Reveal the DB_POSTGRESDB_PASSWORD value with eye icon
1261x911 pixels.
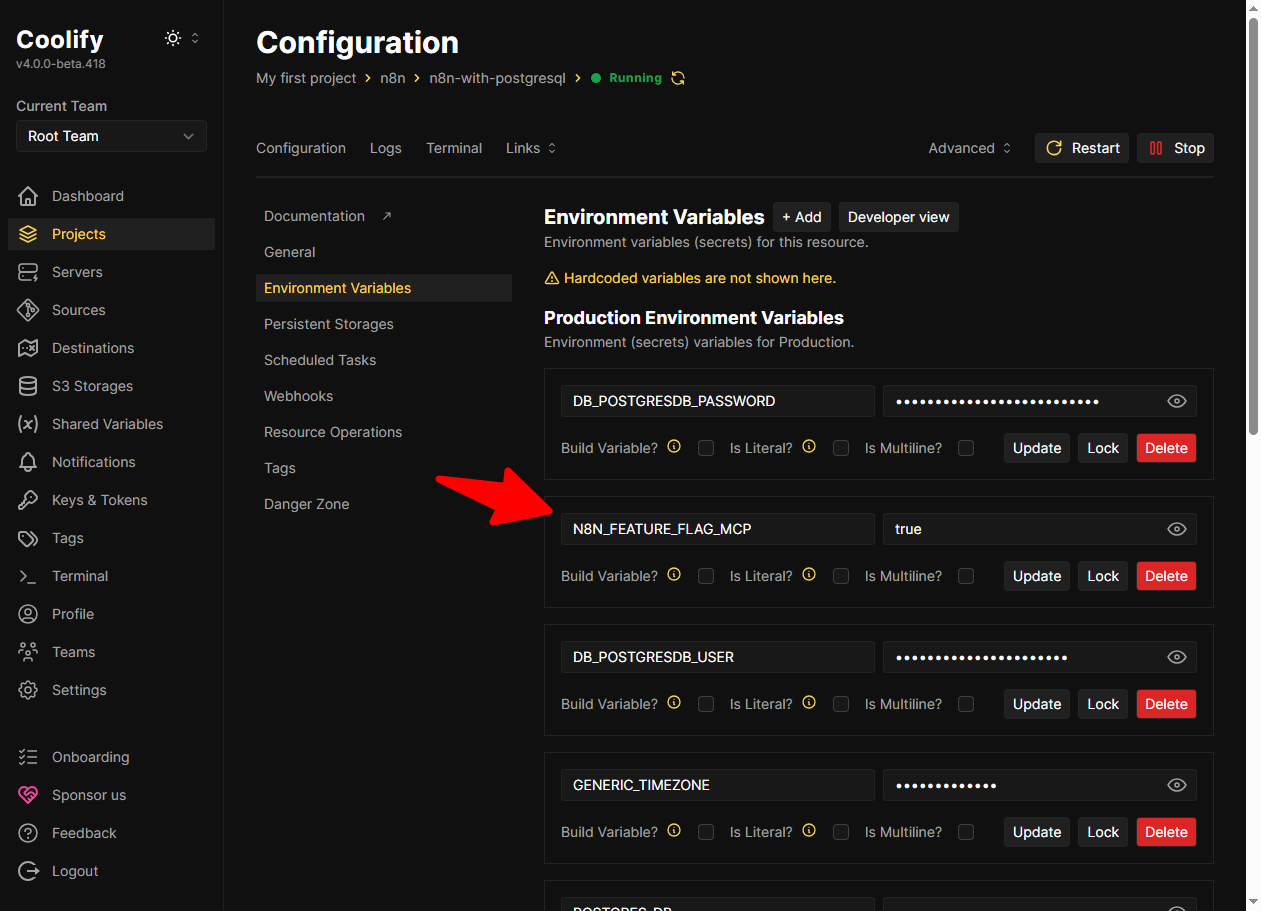pos(1177,401)
